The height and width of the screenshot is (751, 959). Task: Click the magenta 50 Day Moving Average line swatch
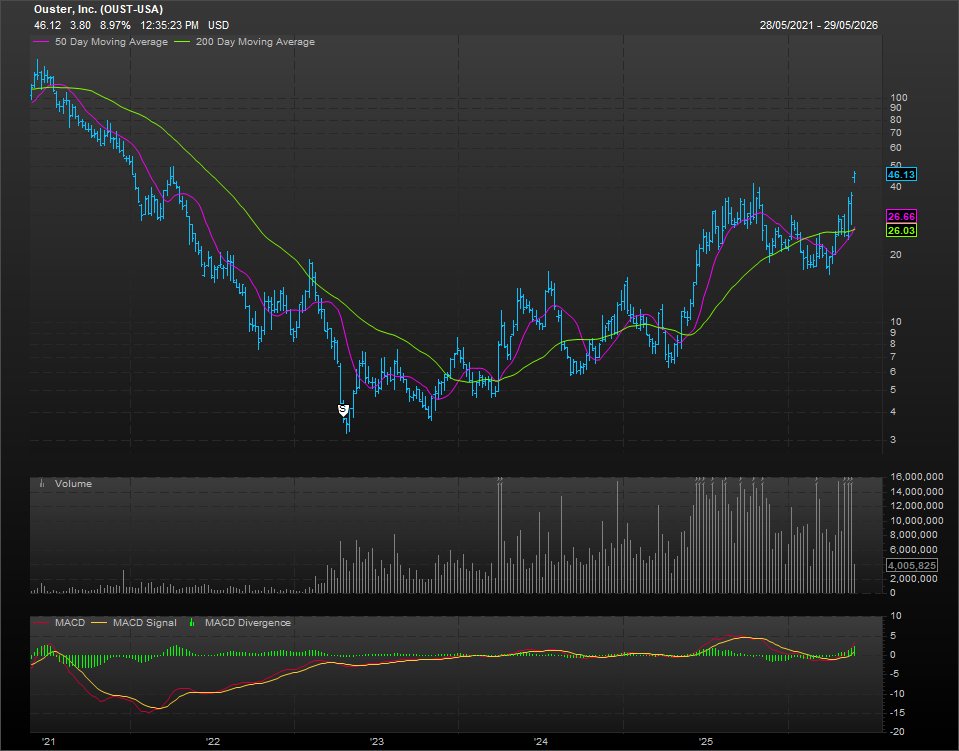[x=41, y=42]
